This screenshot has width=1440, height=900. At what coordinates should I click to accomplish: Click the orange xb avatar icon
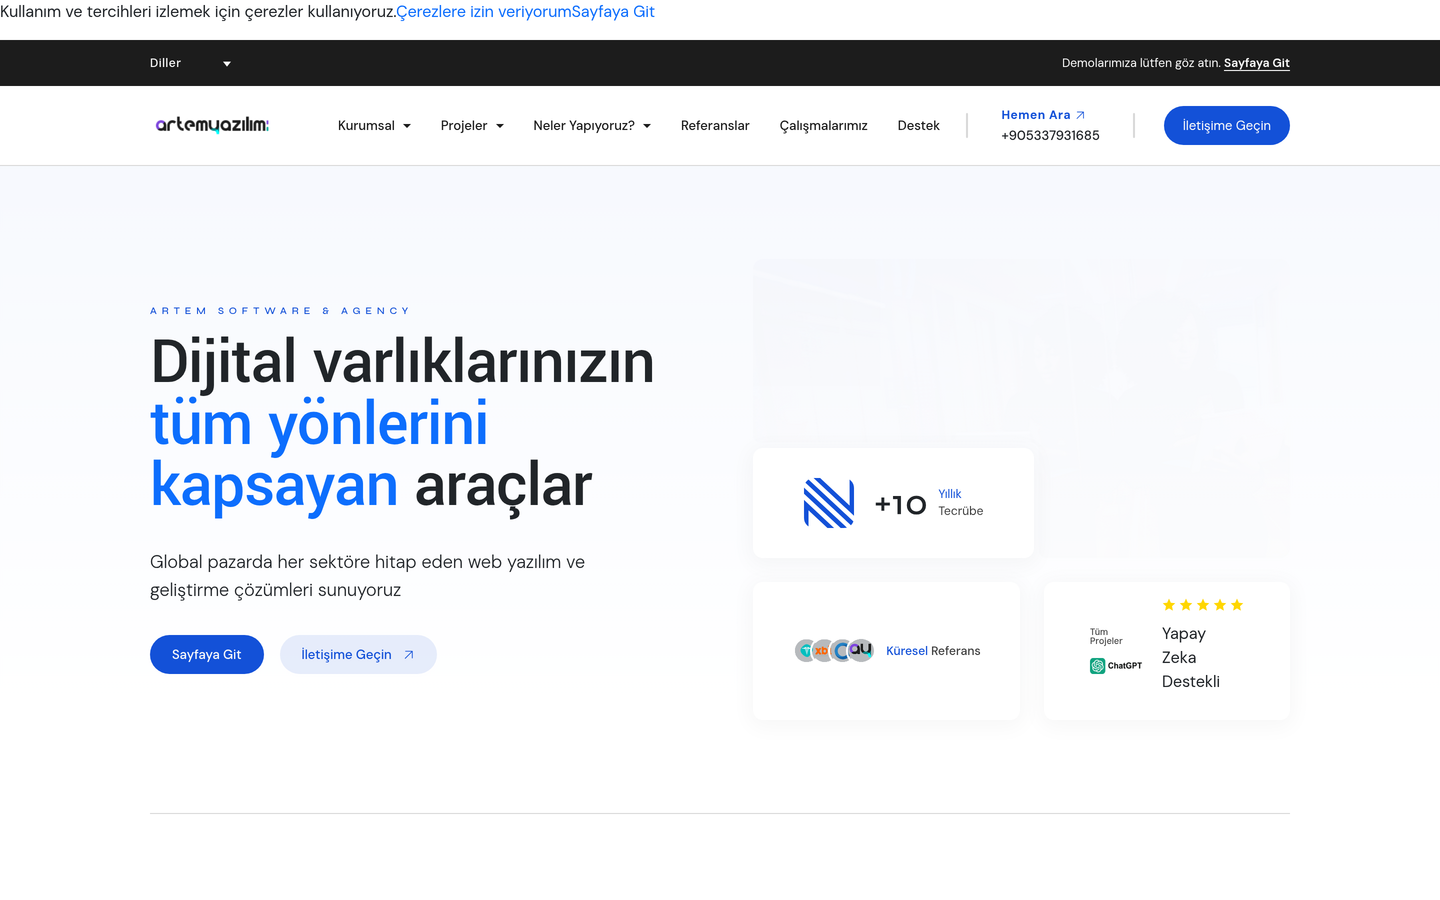pos(822,651)
